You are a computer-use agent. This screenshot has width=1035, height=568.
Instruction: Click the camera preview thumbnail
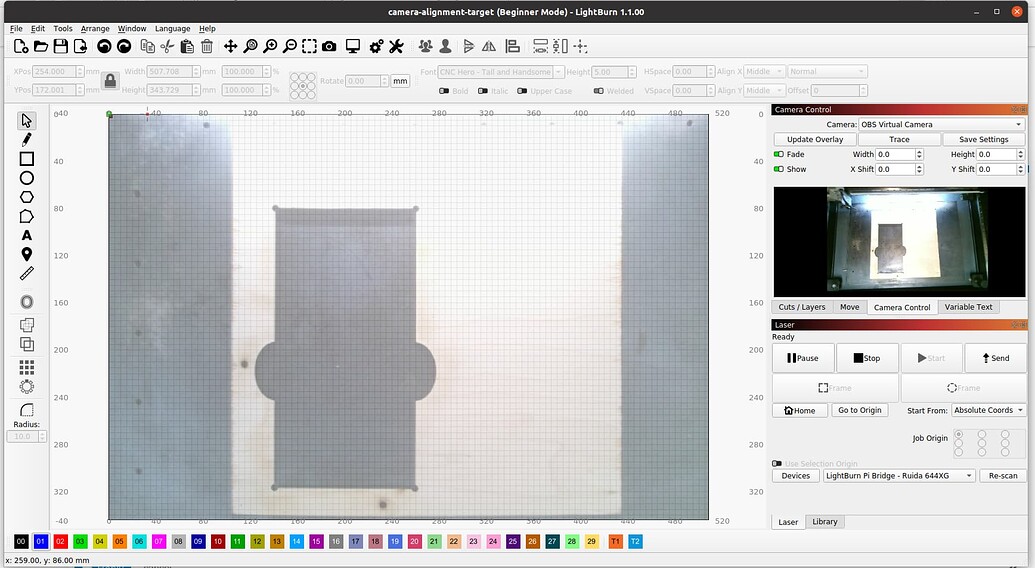pos(899,241)
